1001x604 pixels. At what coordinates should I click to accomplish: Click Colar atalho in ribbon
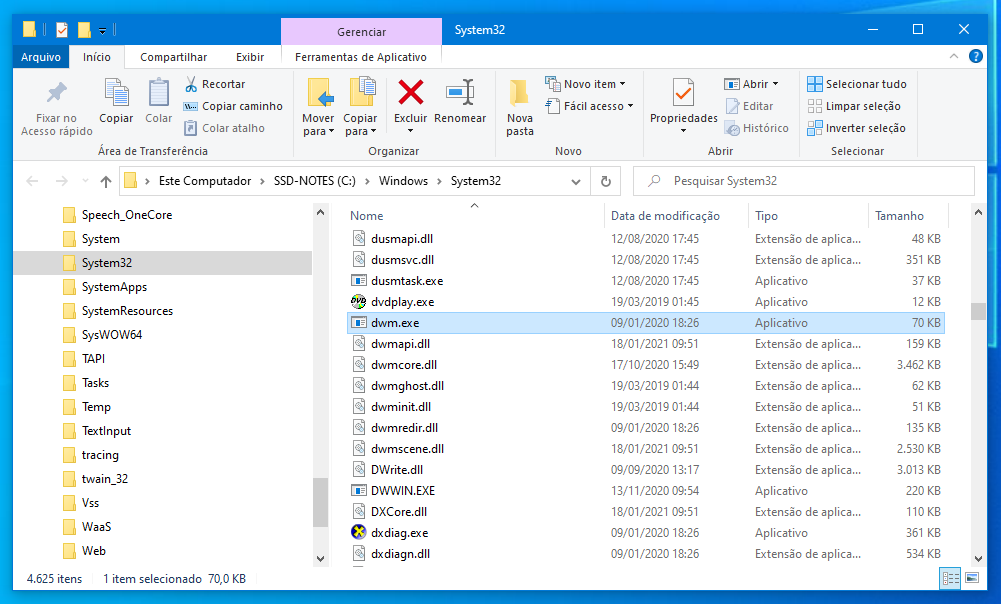(224, 128)
